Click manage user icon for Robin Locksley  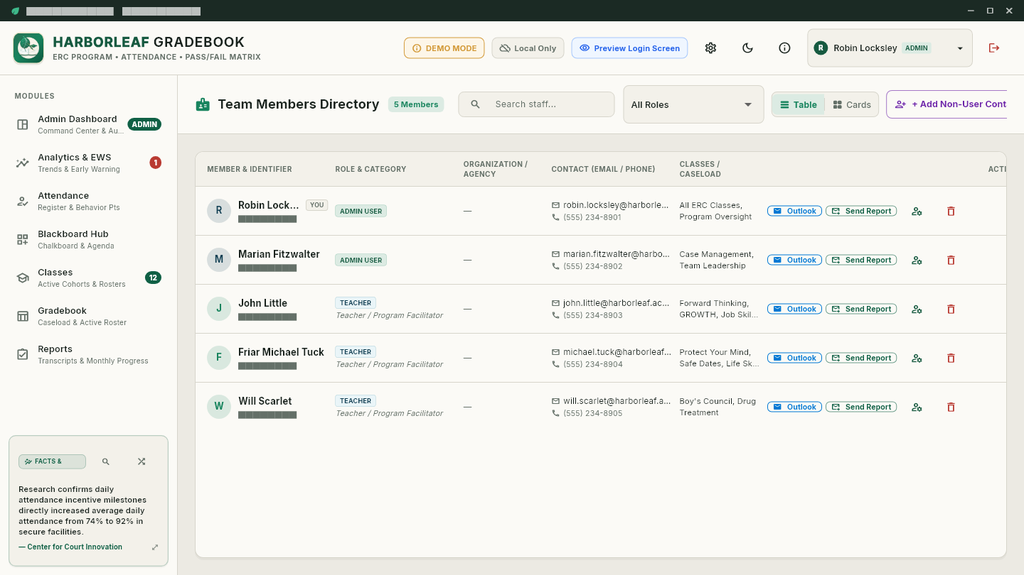(917, 211)
